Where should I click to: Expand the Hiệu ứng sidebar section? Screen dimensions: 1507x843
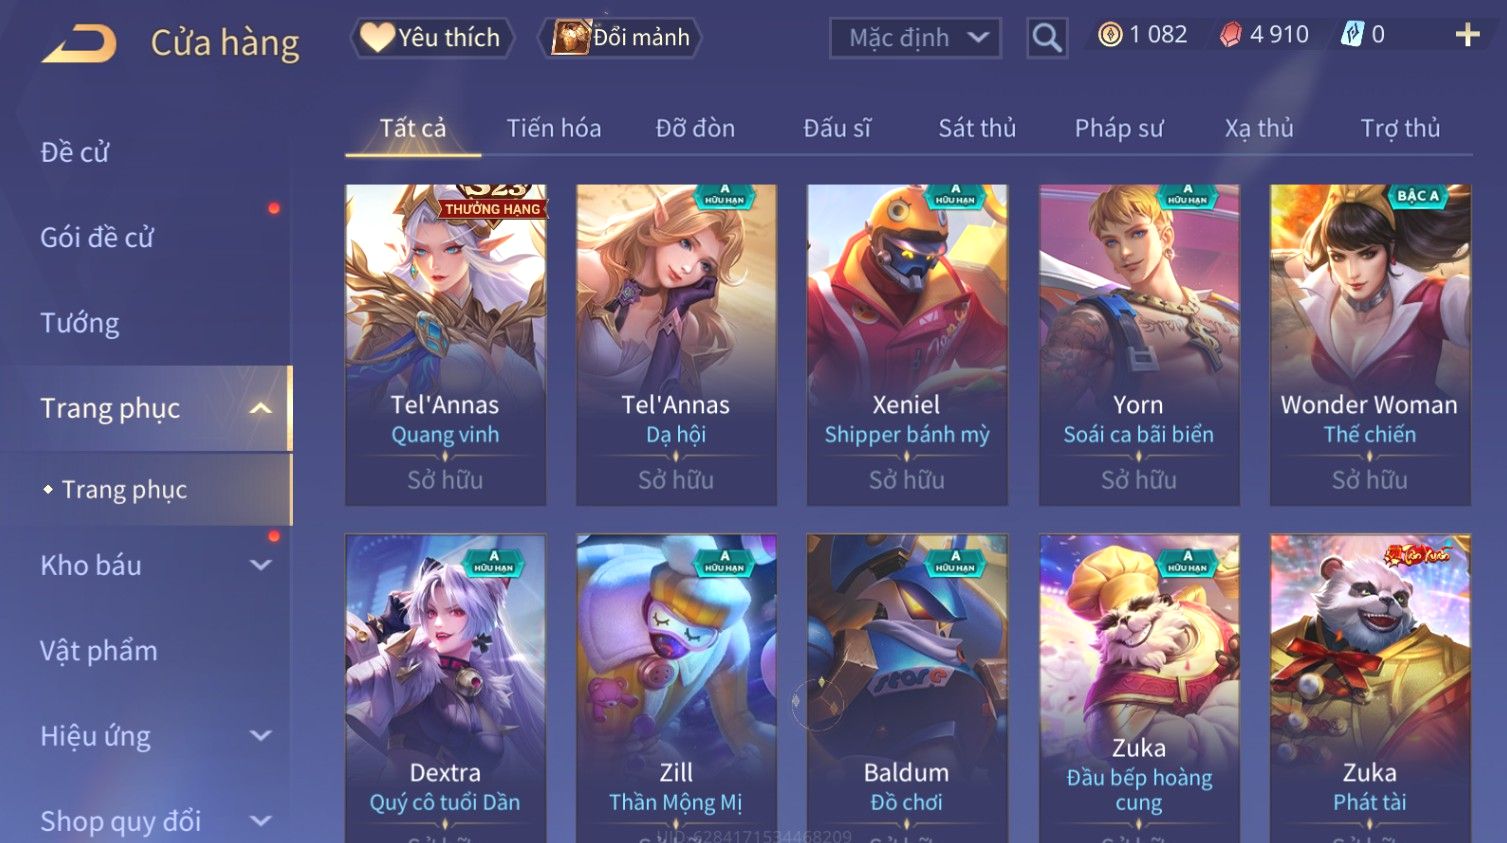tap(261, 736)
